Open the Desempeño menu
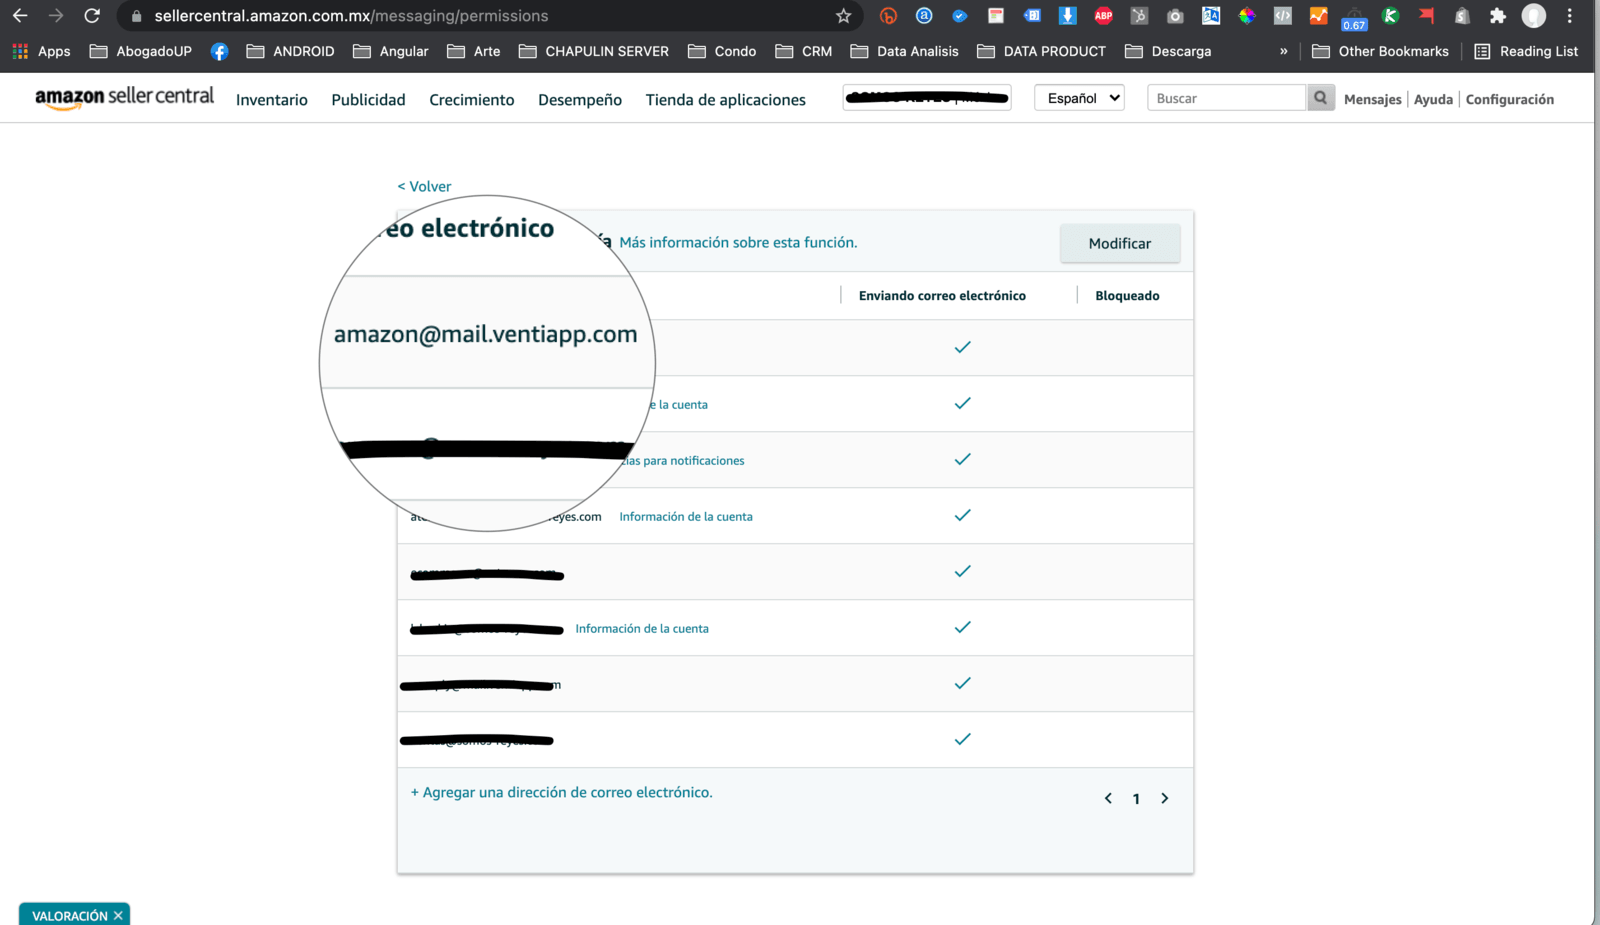The height and width of the screenshot is (925, 1600). (x=580, y=100)
